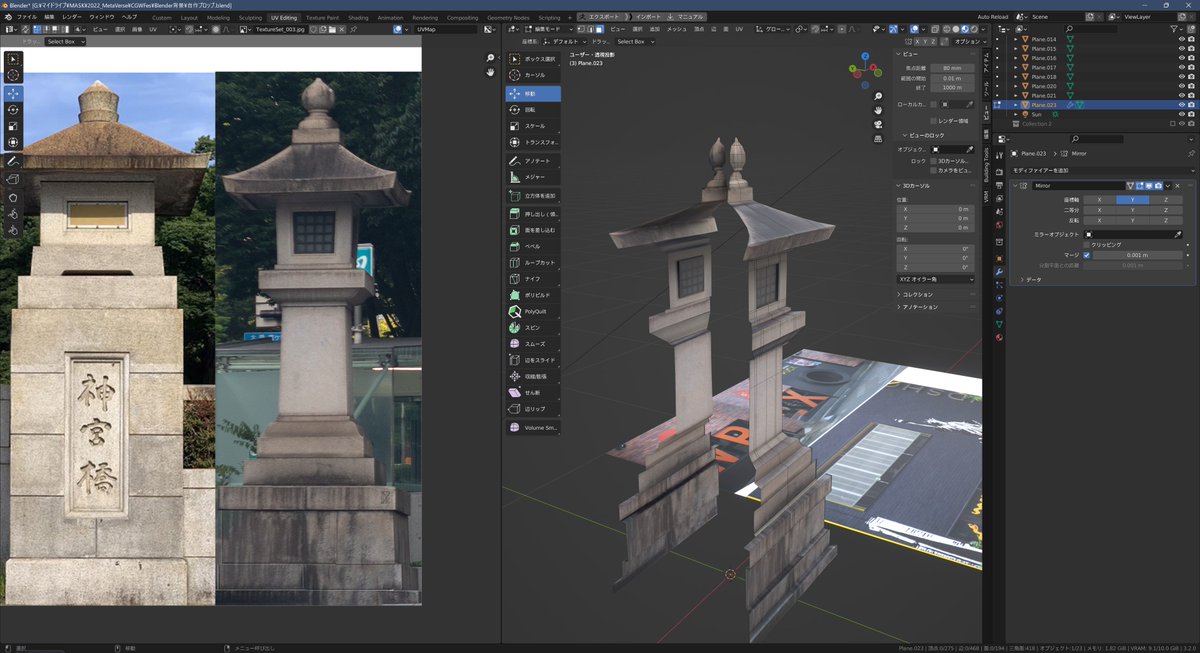
Task: Select the 辺リップ rip edge tool
Action: click(533, 409)
